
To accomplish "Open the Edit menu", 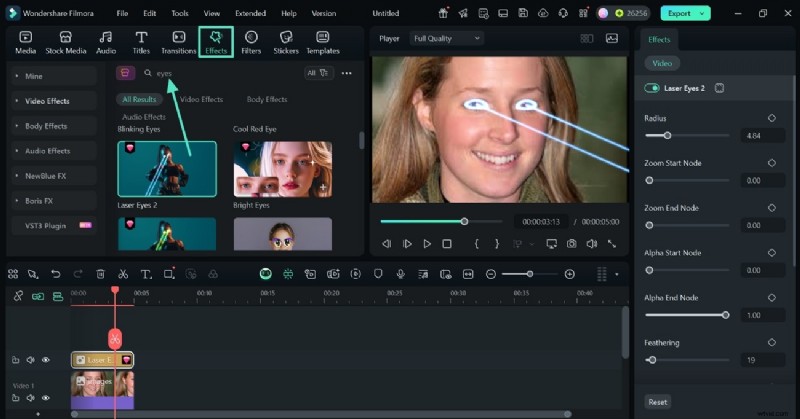I will click(x=149, y=13).
